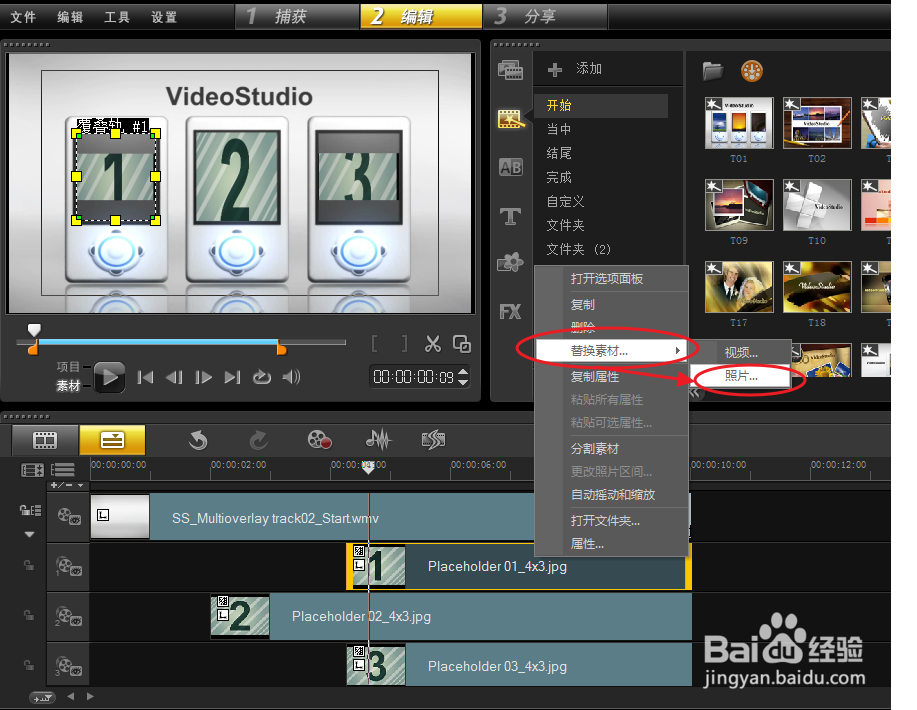
Task: Toggle ripple editing on the video track
Action: (x=30, y=511)
